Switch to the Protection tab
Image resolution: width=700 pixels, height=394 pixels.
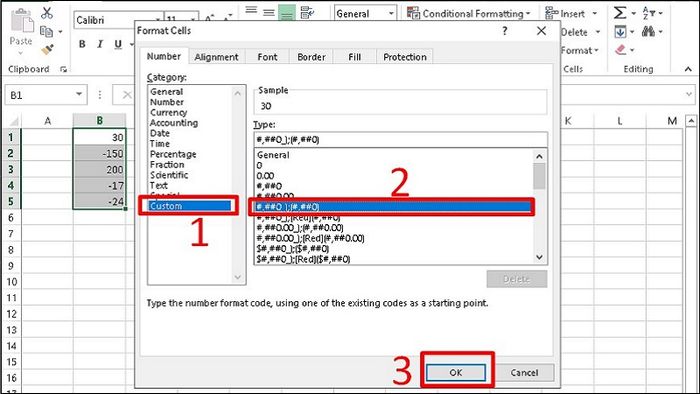coord(405,57)
